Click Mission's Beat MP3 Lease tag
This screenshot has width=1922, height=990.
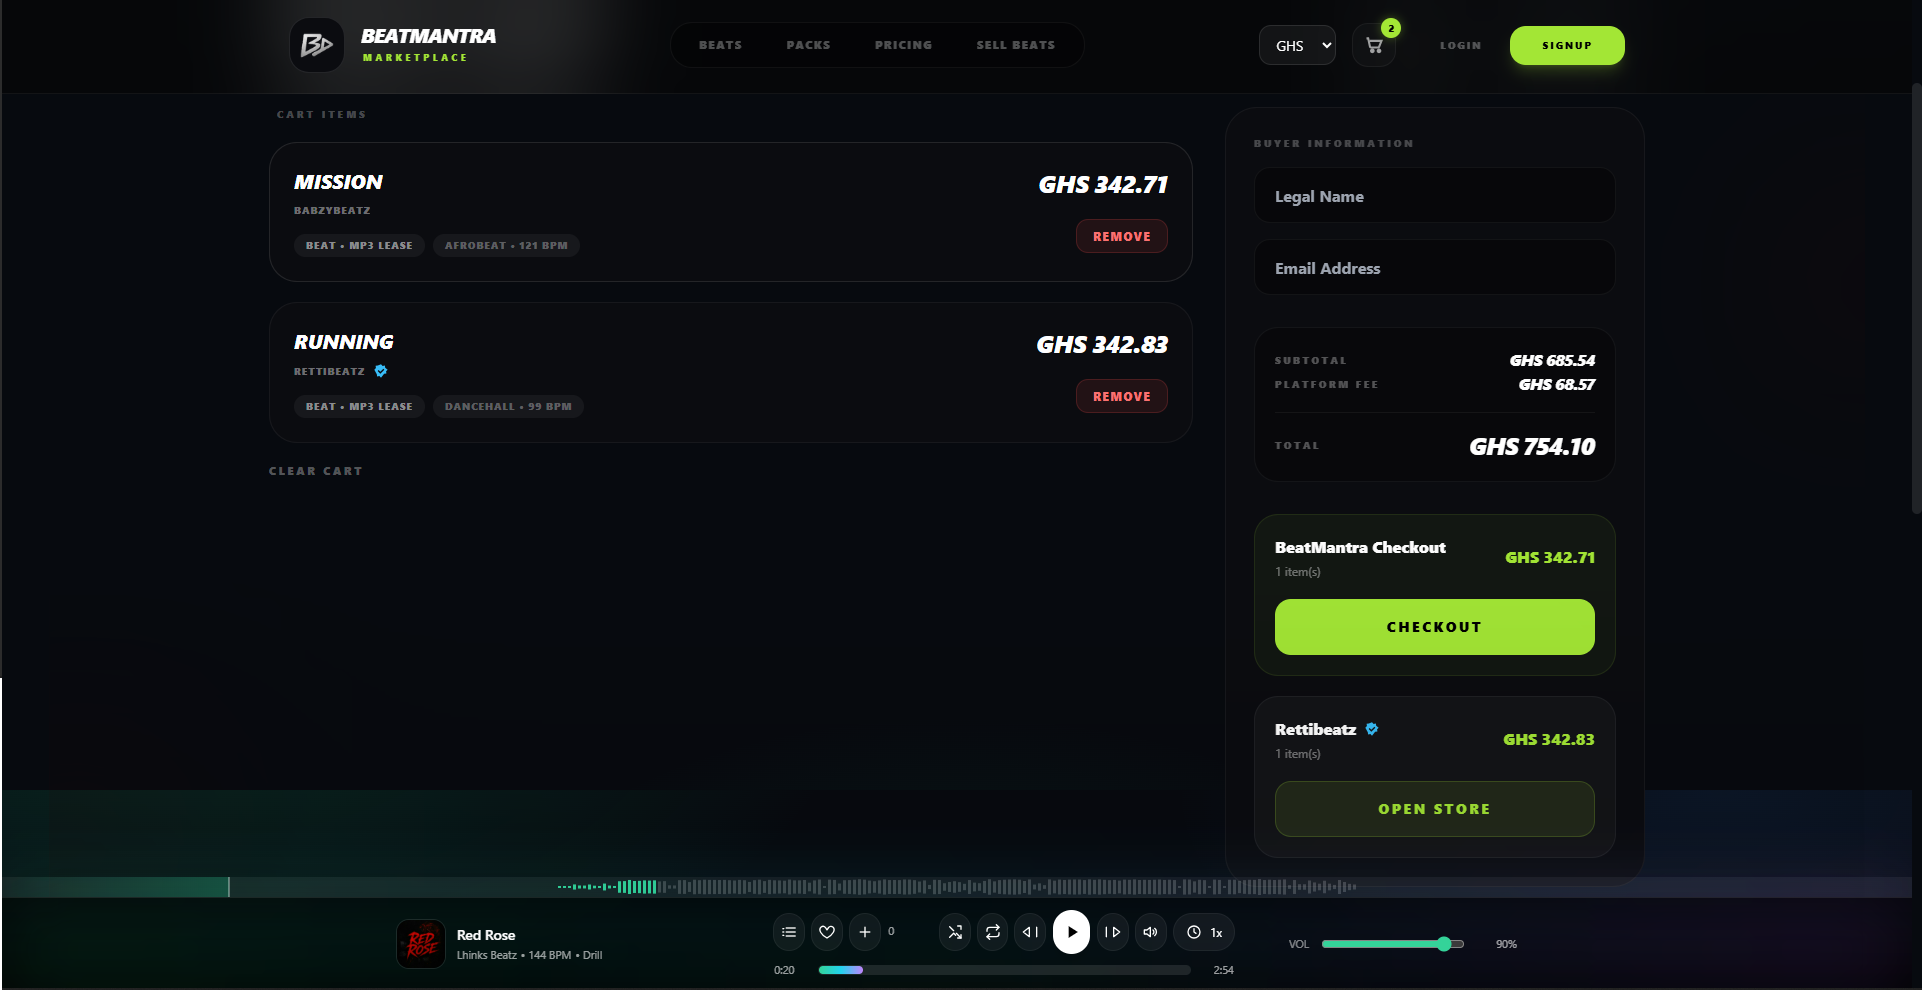coord(359,245)
